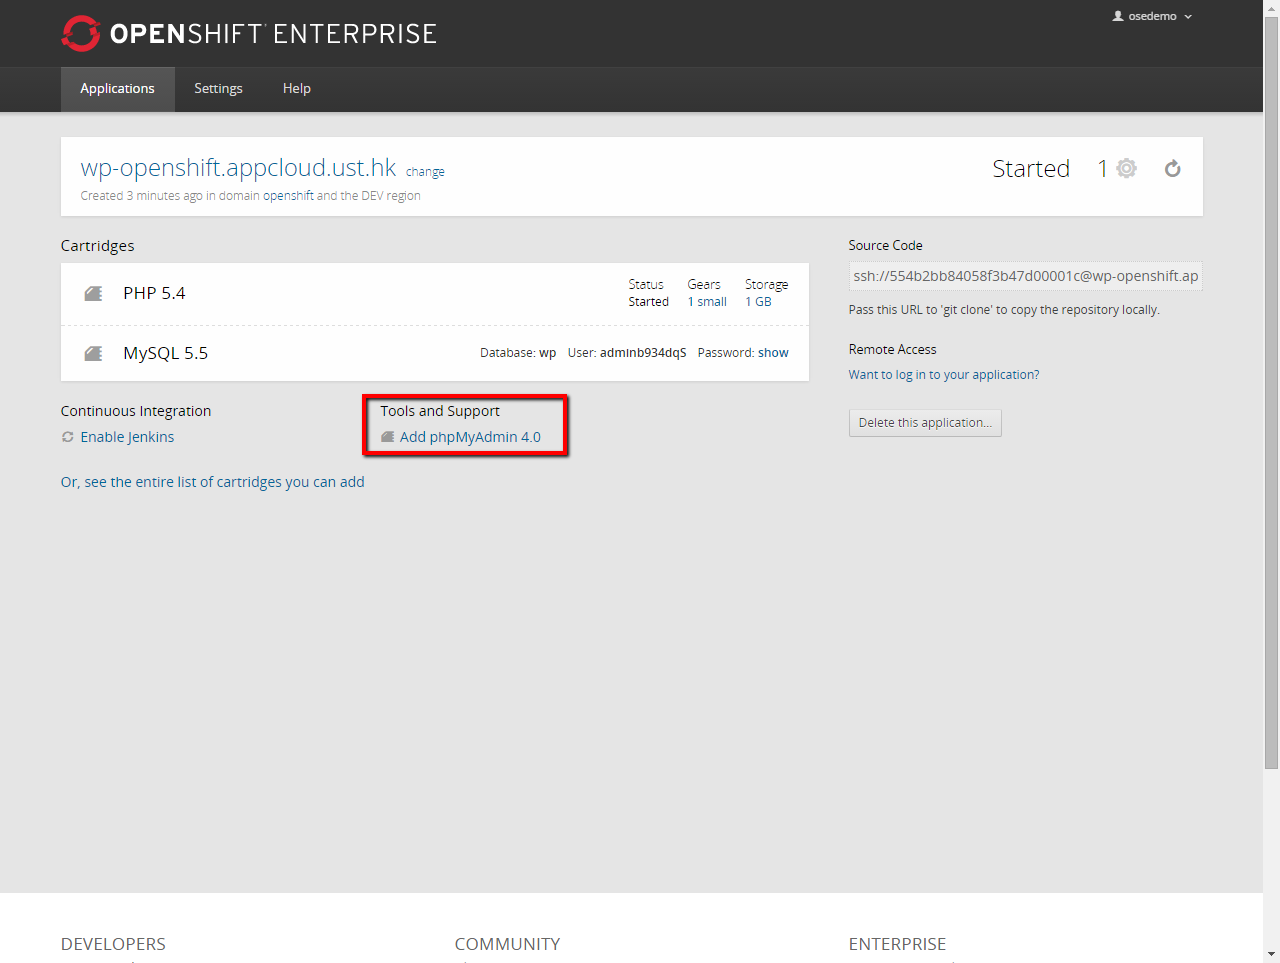Click the page vertical scrollbar
The height and width of the screenshot is (963, 1280).
pos(1271,400)
